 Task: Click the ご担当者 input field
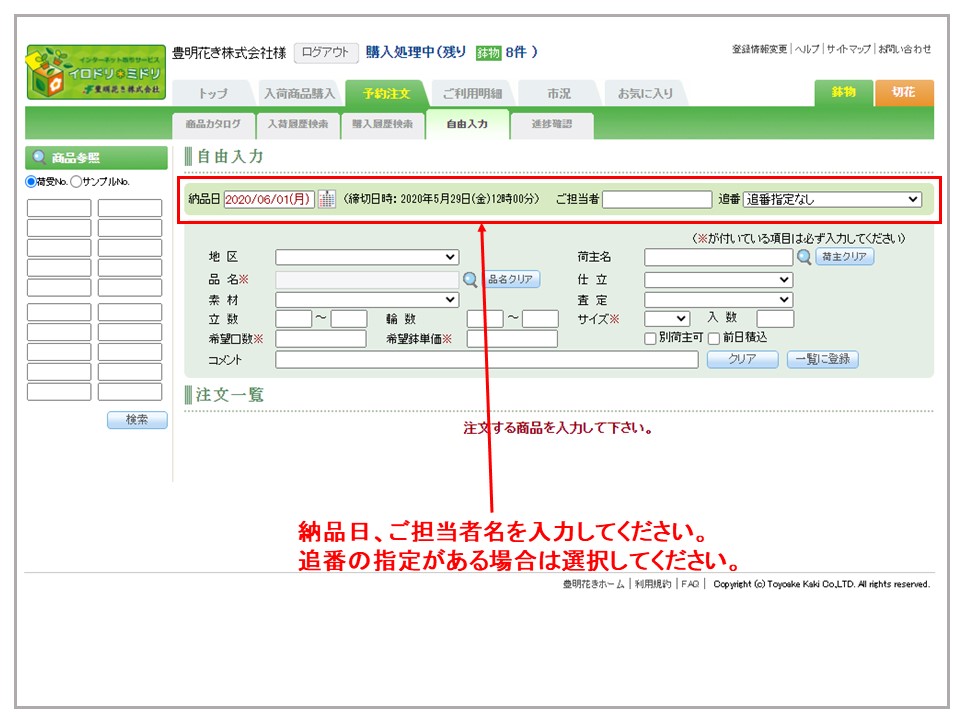pyautogui.click(x=657, y=199)
